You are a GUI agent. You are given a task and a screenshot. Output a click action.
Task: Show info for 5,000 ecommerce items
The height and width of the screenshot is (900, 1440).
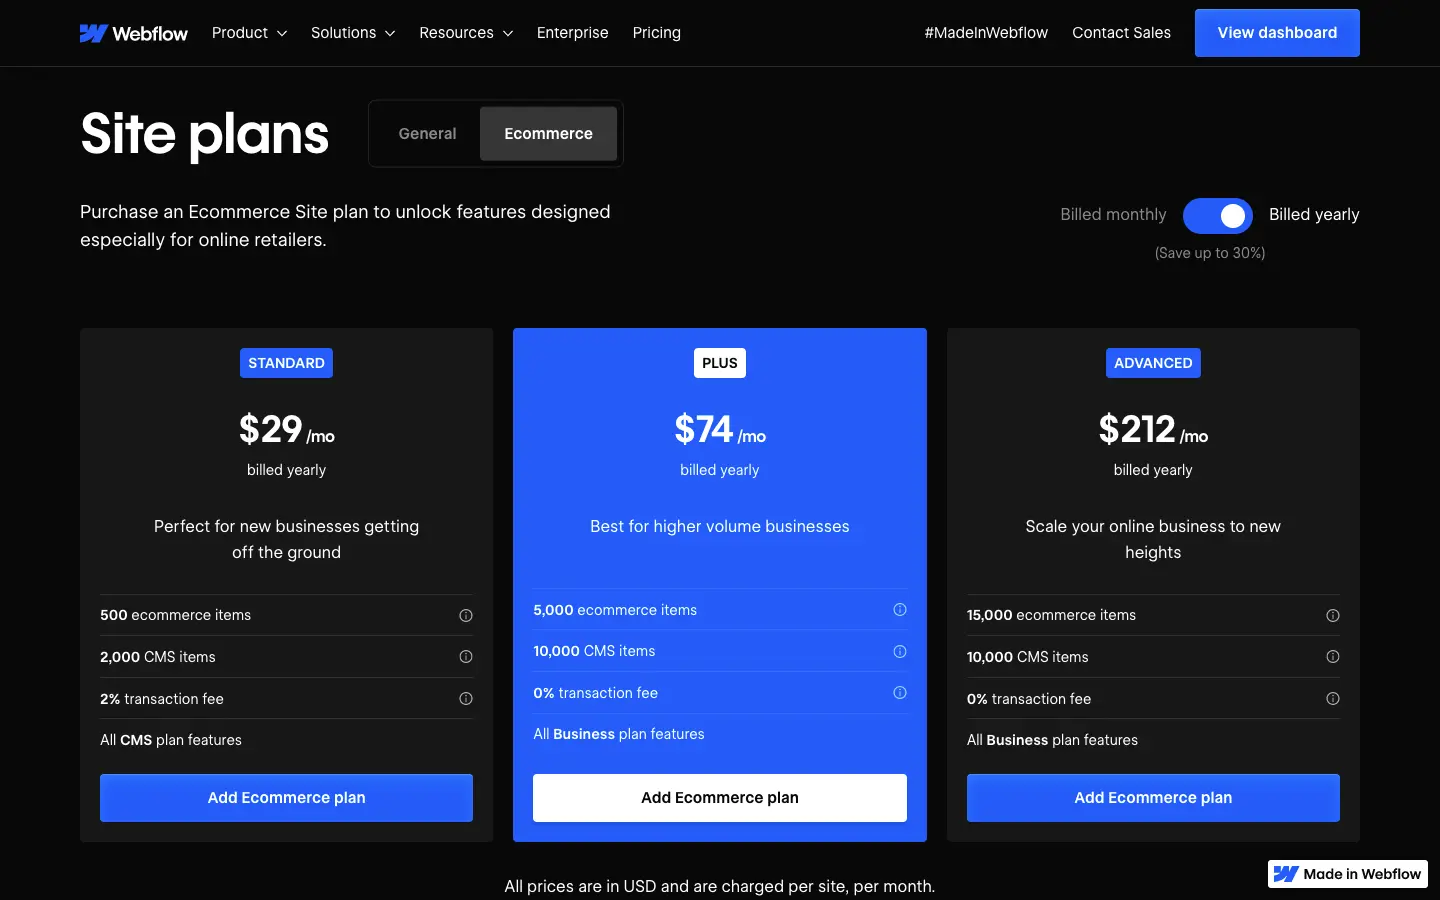click(x=900, y=610)
